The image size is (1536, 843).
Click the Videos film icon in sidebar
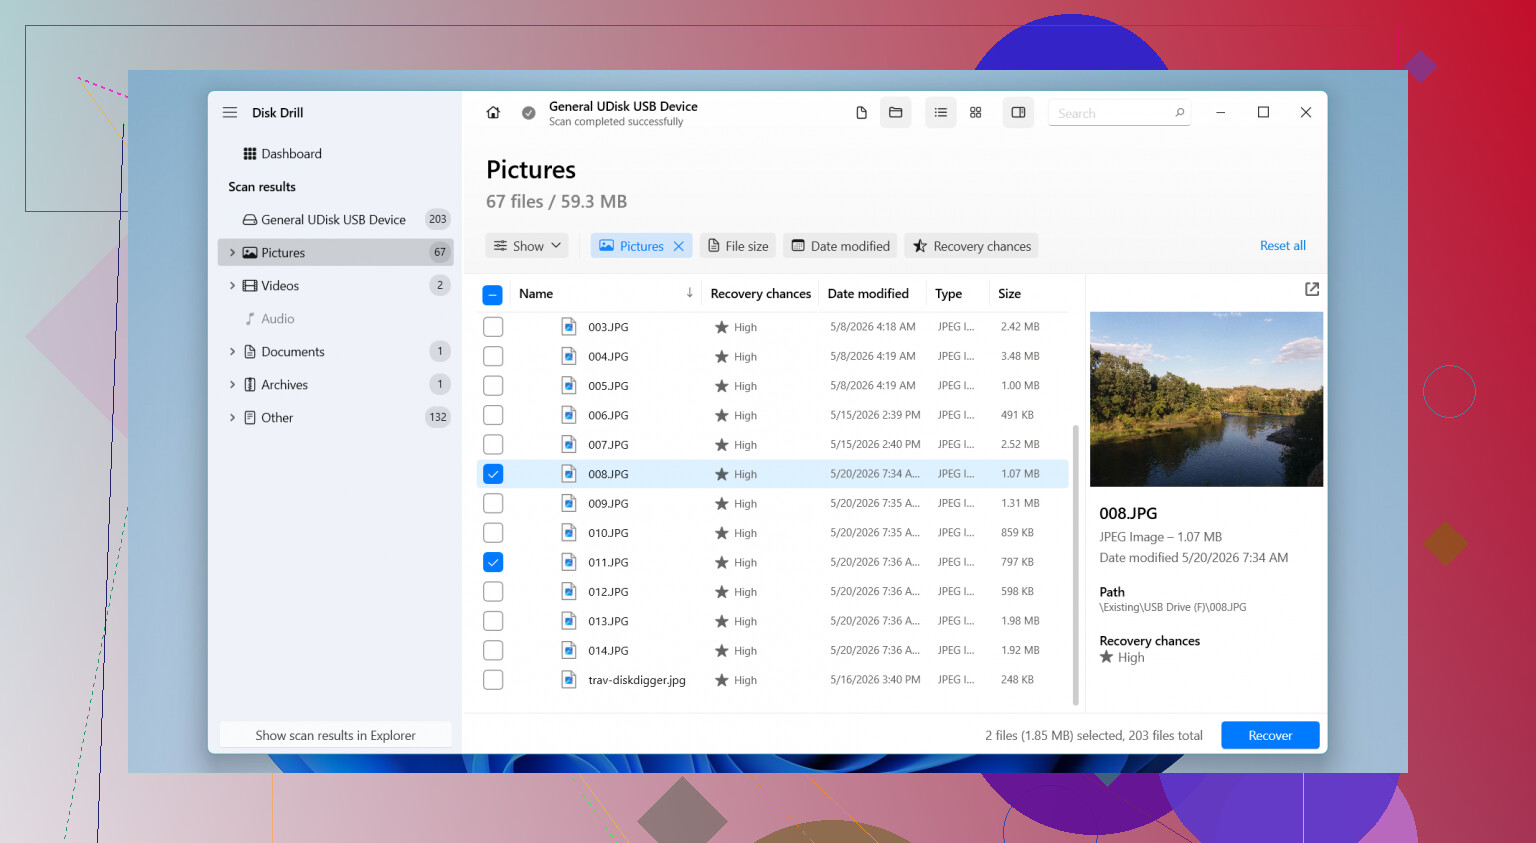coord(250,286)
